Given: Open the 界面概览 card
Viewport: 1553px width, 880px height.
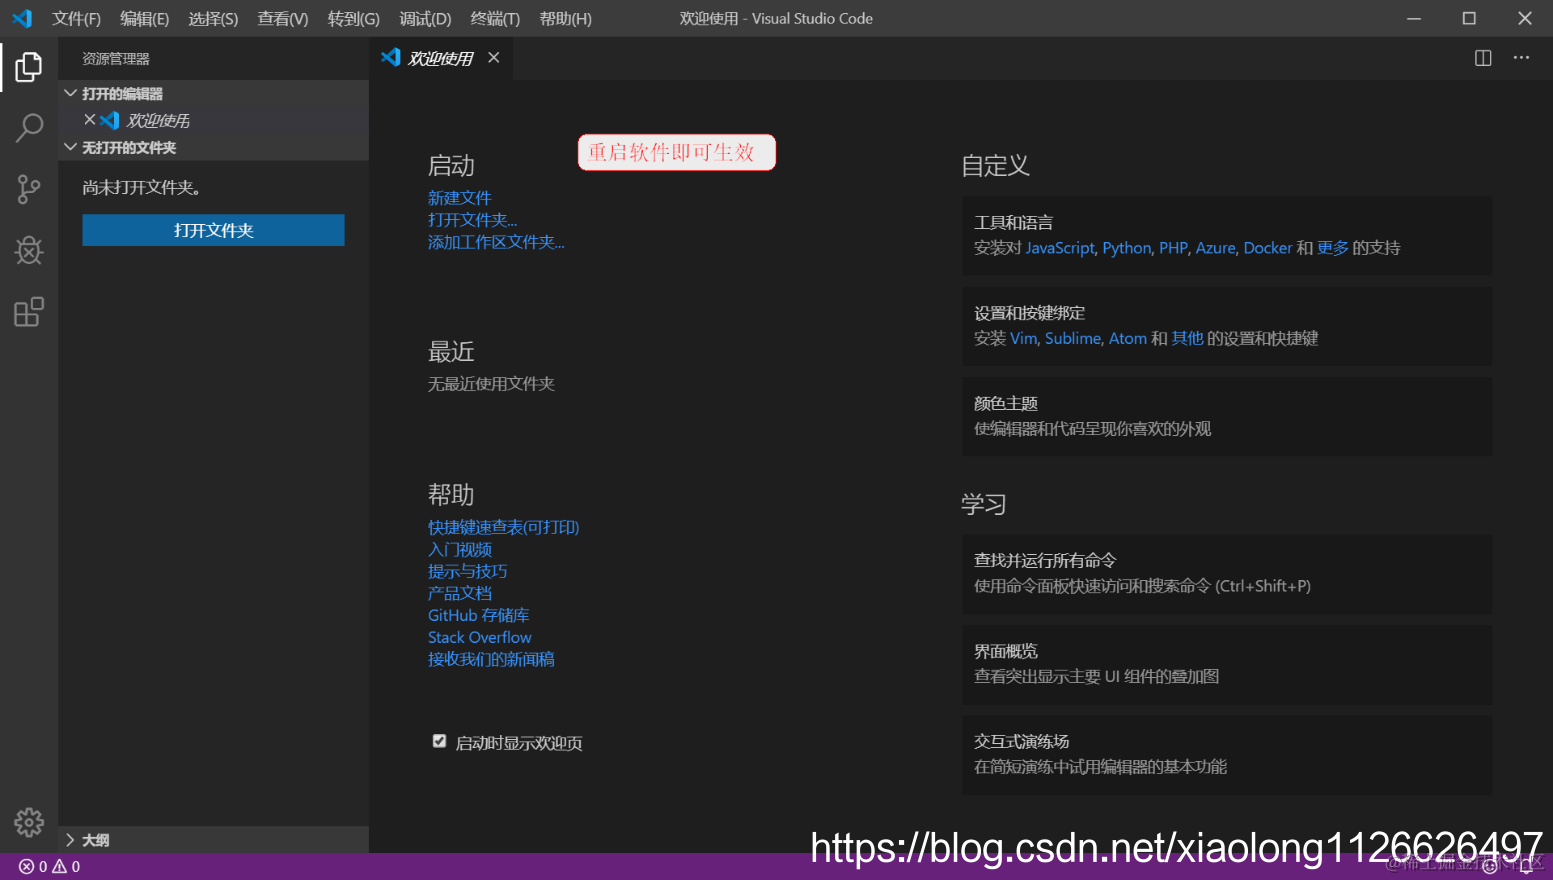Looking at the screenshot, I should pyautogui.click(x=1227, y=665).
